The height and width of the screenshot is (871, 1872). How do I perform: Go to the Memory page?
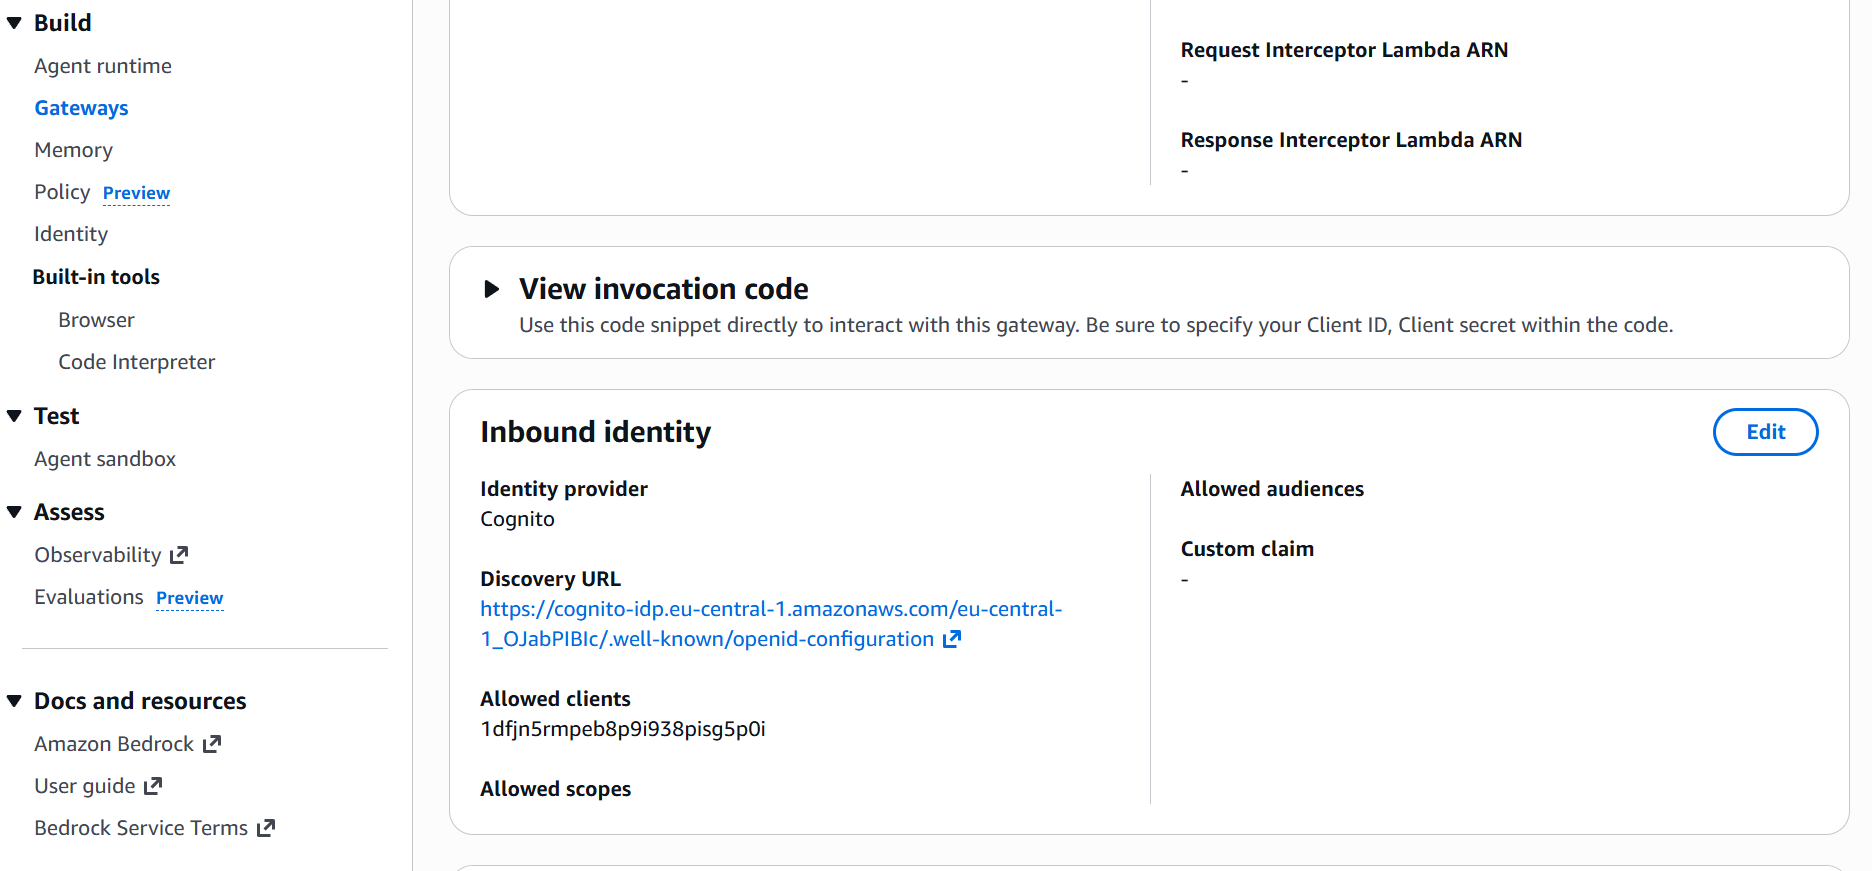click(73, 150)
